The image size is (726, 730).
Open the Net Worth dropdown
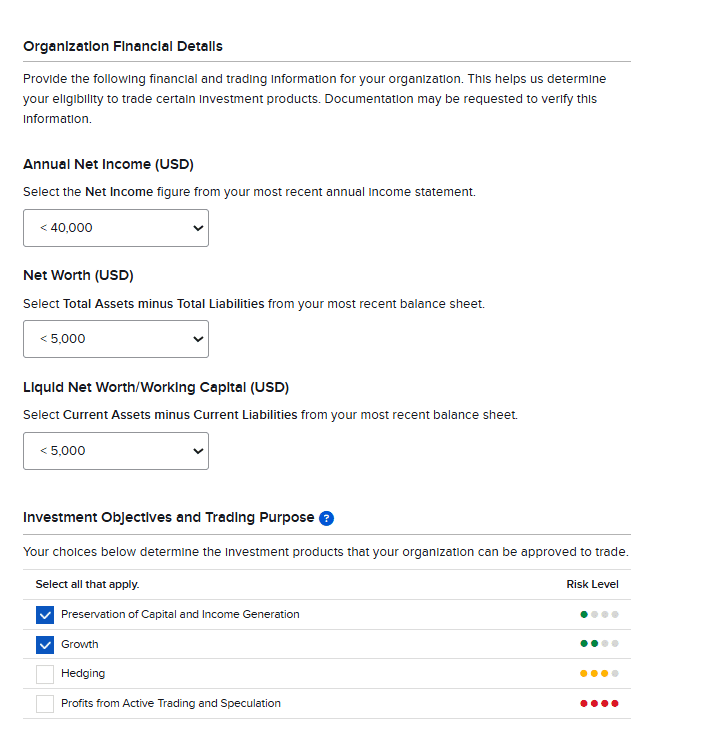[116, 339]
